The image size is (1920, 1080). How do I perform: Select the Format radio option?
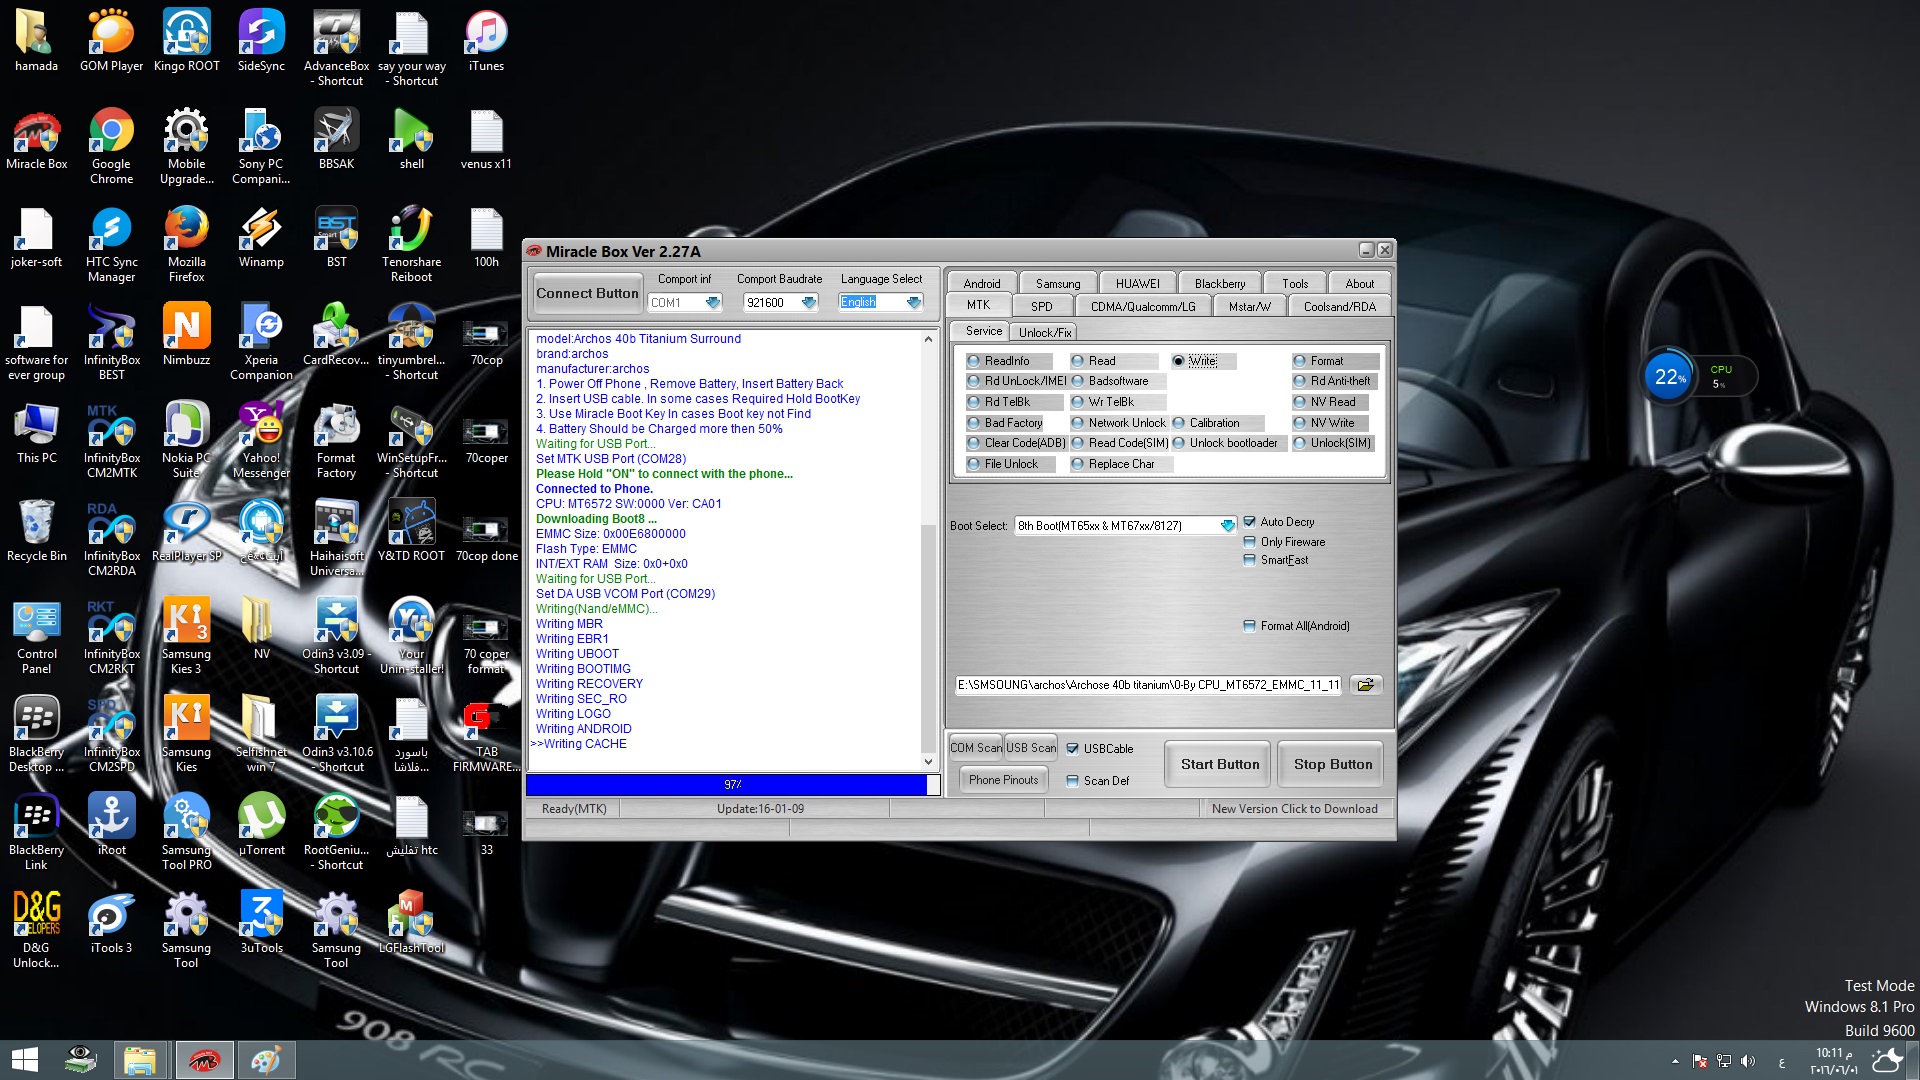(1335, 361)
